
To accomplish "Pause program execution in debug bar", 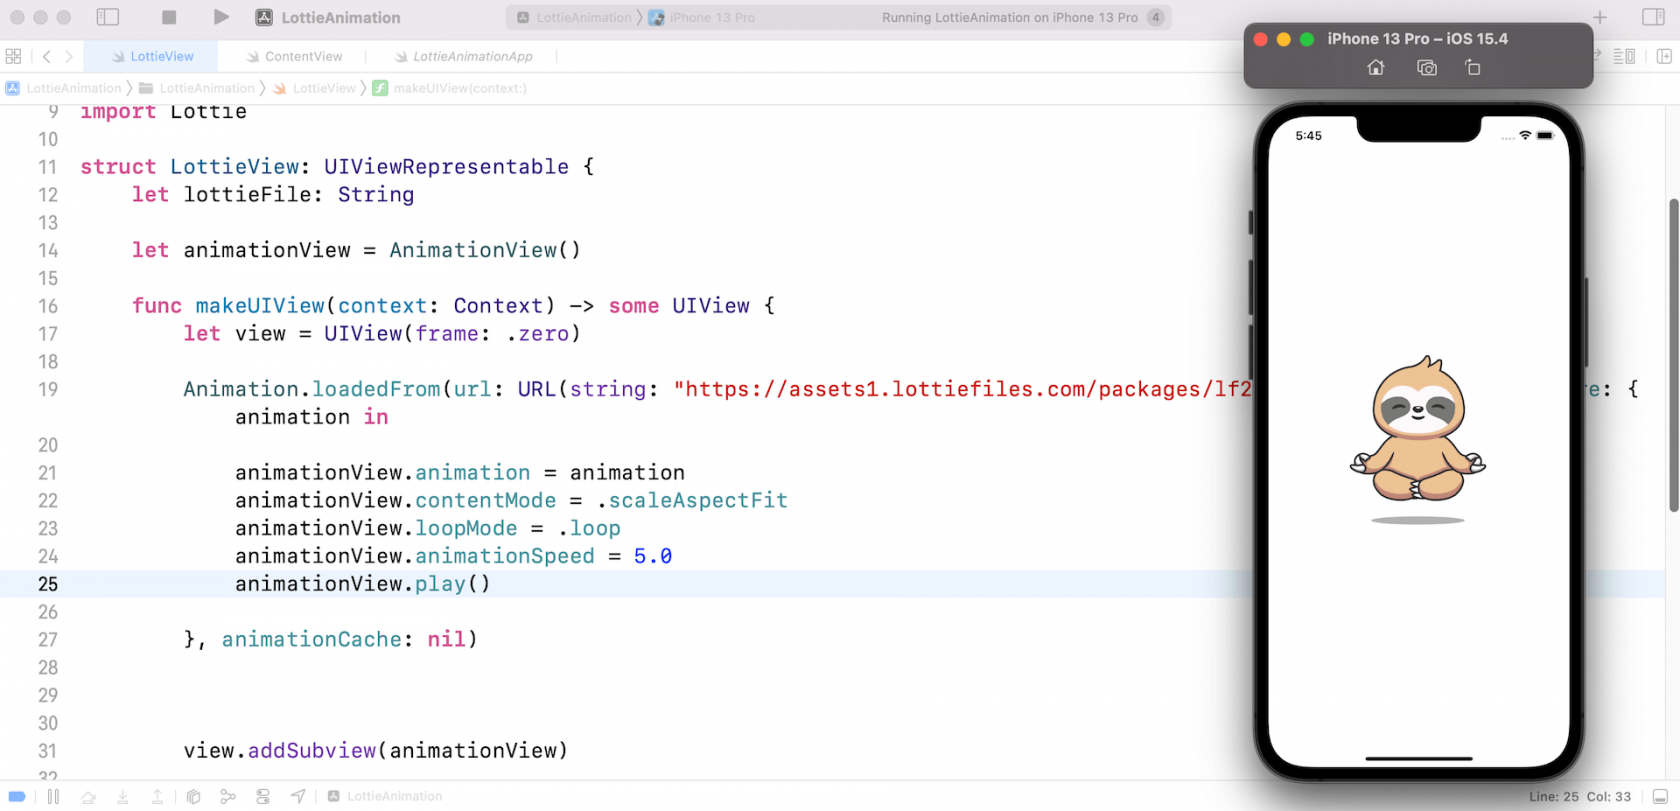I will coord(53,796).
